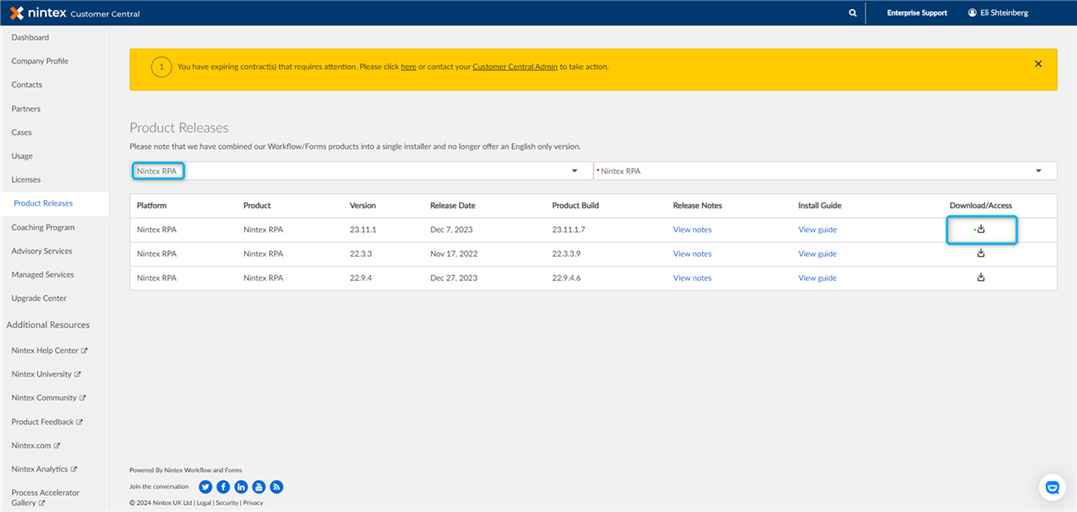
Task: Open the RSS feed icon in footer
Action: pyautogui.click(x=277, y=487)
